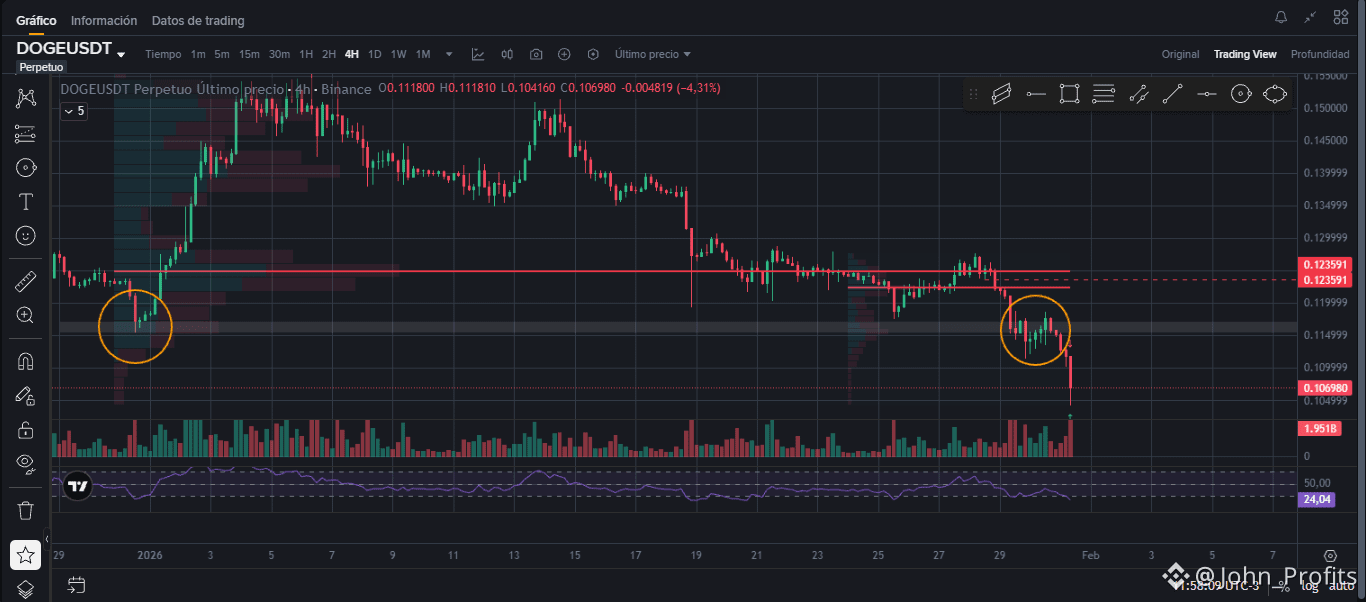Click the add plus-circle icon
The image size is (1366, 602).
[564, 54]
